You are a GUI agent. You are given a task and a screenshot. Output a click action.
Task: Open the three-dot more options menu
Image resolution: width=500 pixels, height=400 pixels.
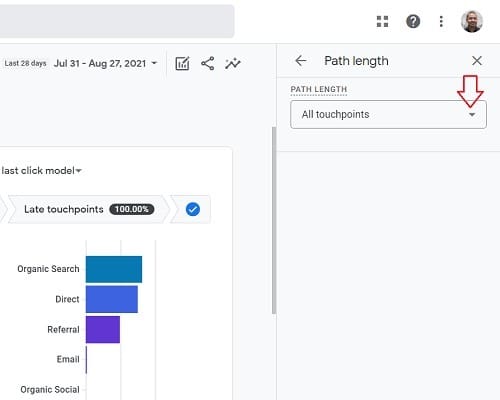point(441,22)
